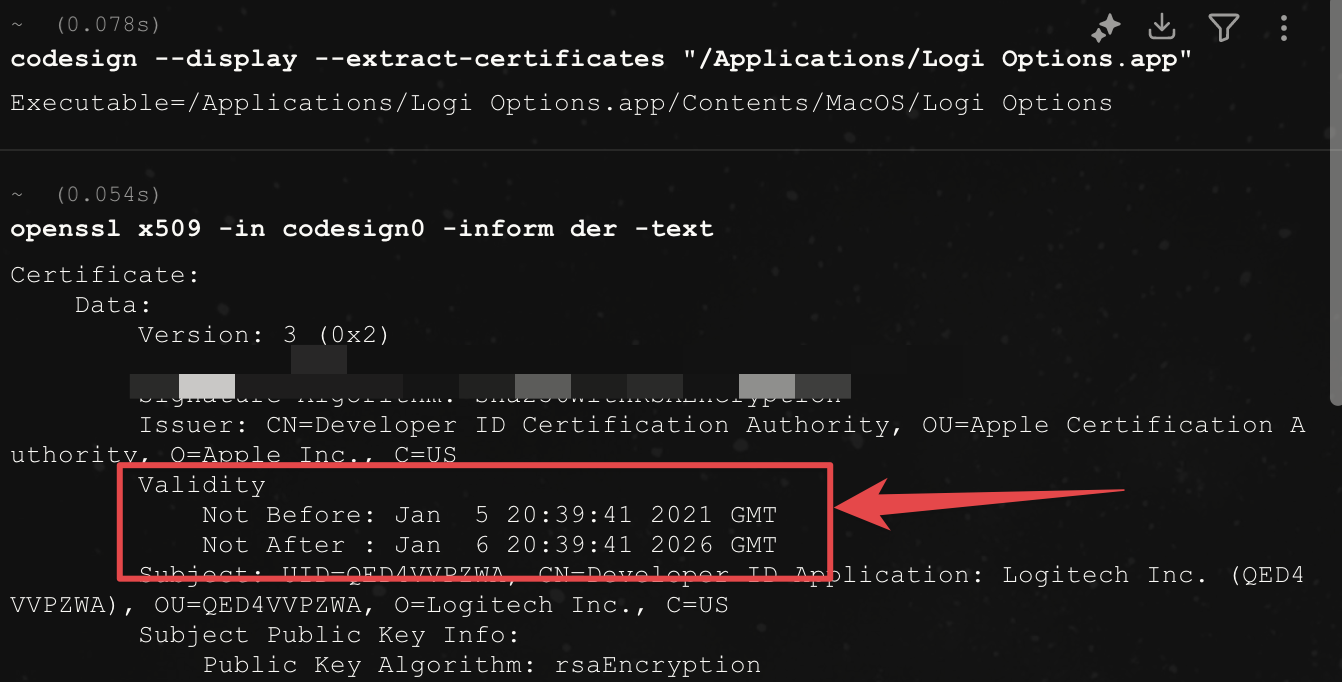Click the 'Not After' expiration date line

click(489, 545)
